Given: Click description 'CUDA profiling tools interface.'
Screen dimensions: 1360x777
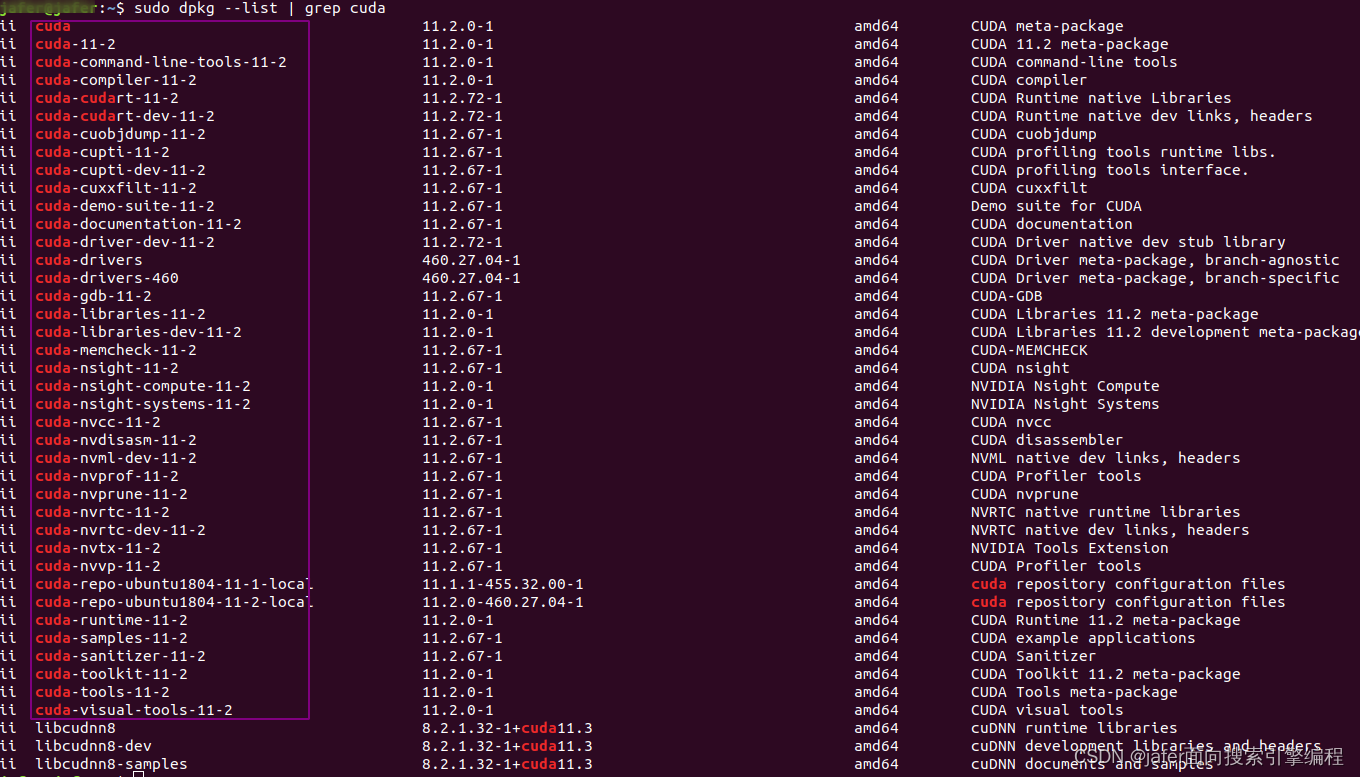Looking at the screenshot, I should point(1110,170).
